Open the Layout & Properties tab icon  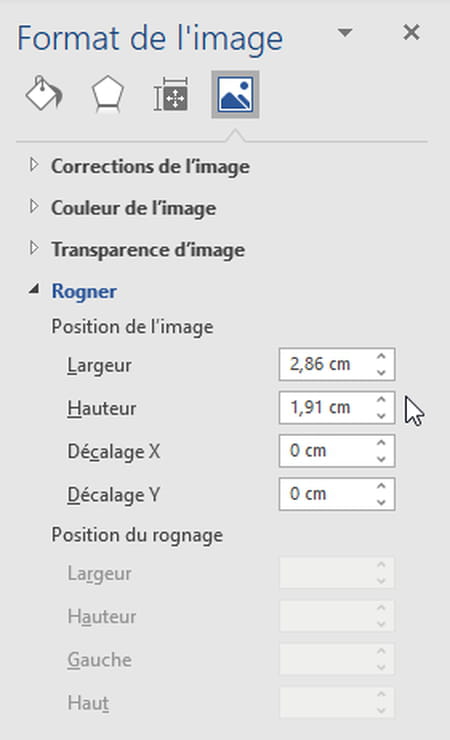pos(171,94)
